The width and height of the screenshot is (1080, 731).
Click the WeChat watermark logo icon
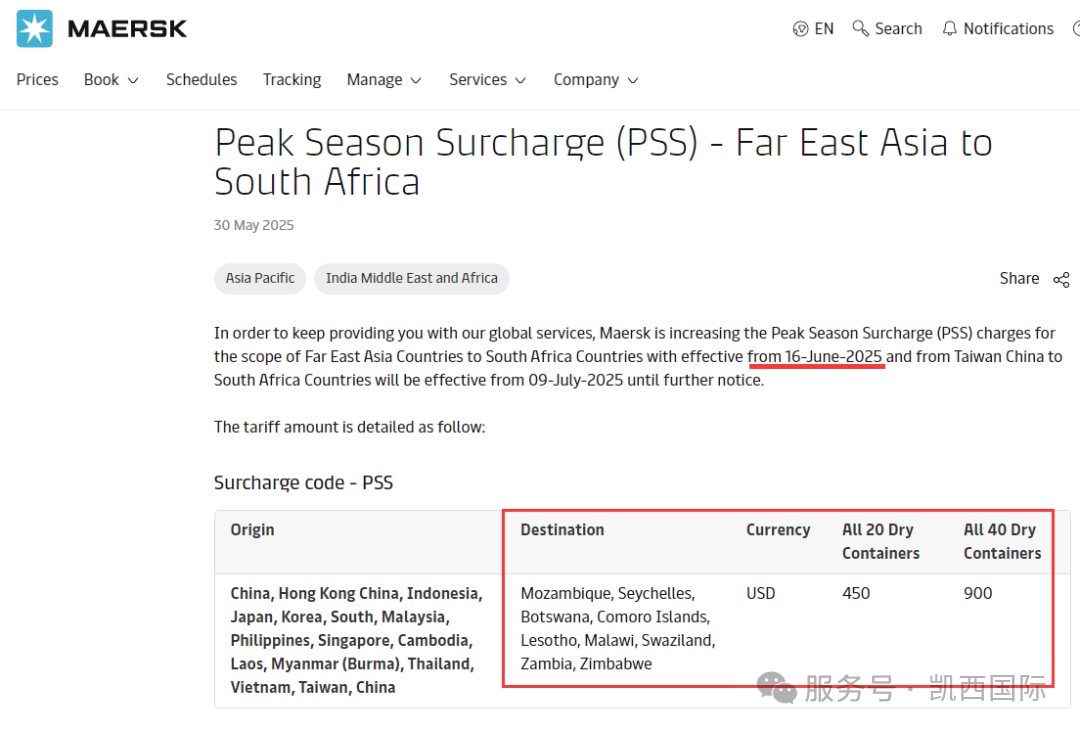pos(776,687)
